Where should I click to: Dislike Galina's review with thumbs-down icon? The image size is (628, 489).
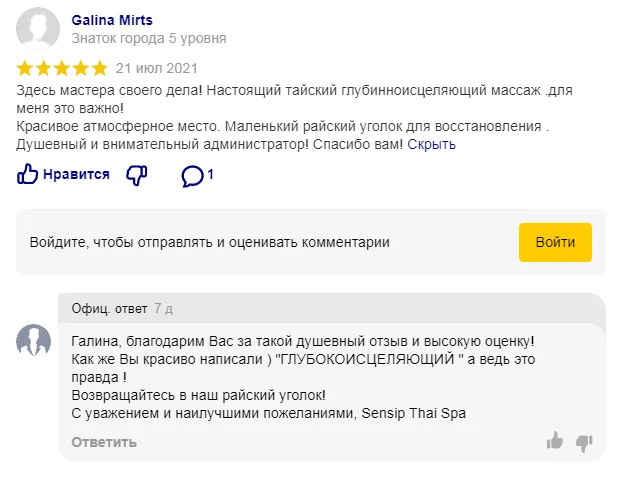point(137,175)
